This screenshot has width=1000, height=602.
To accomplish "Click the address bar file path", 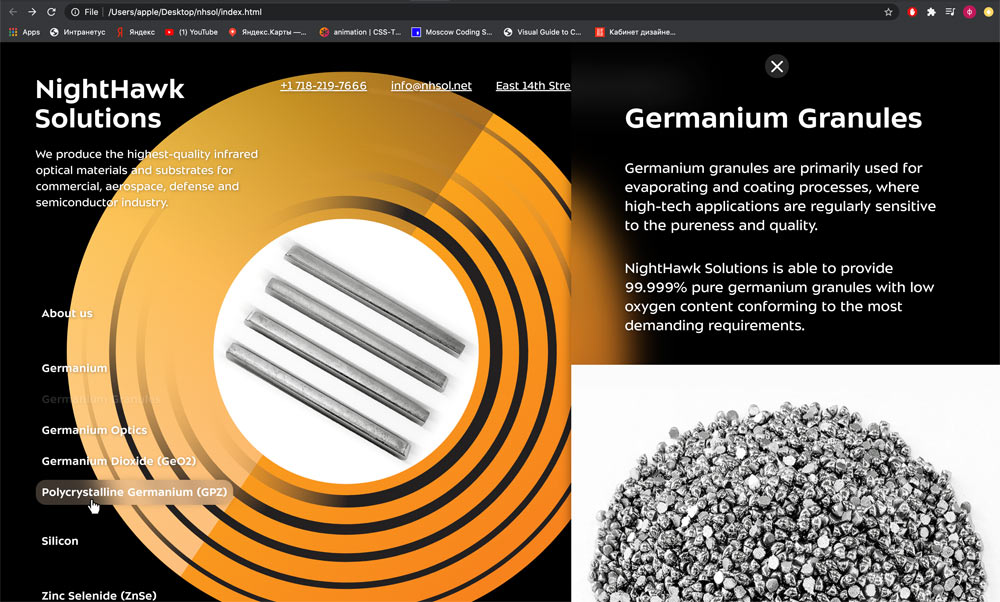I will point(185,12).
